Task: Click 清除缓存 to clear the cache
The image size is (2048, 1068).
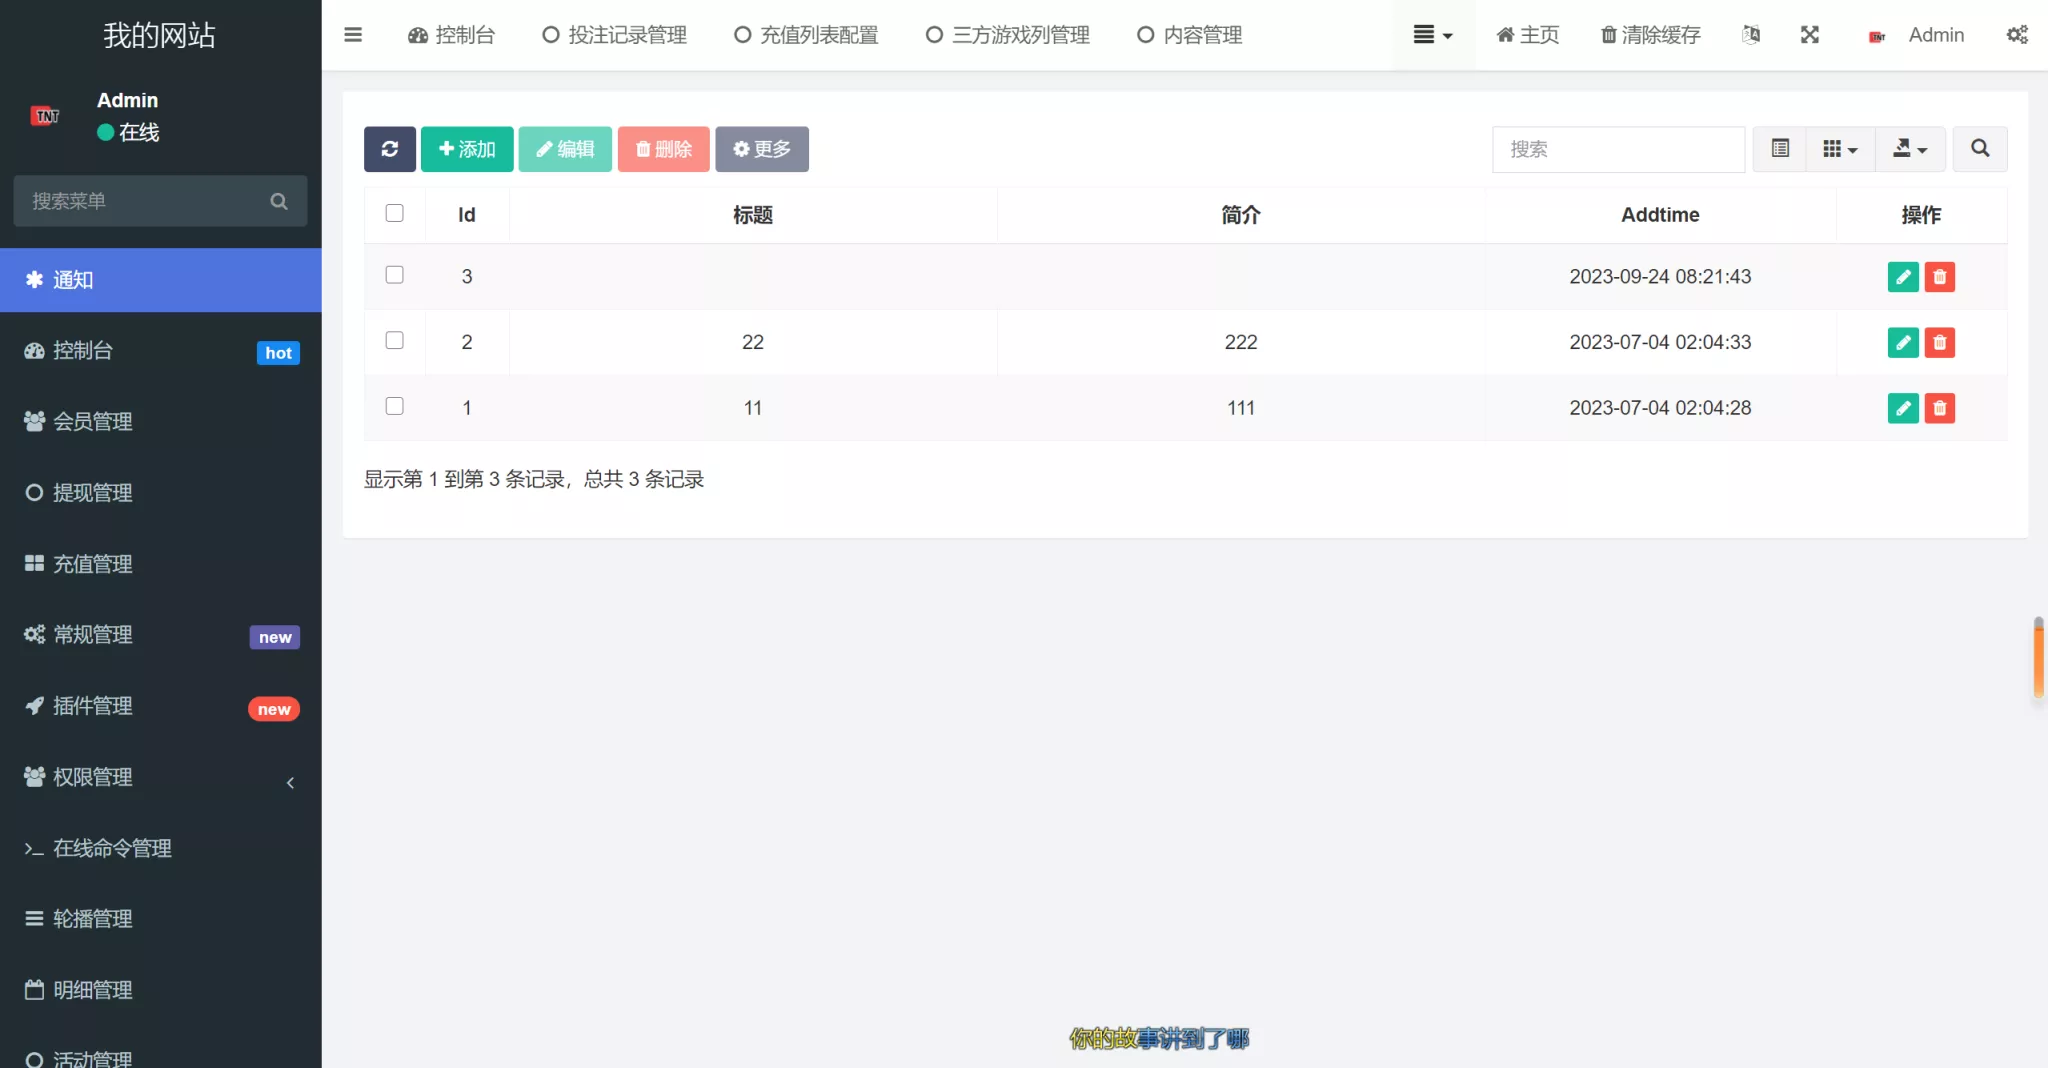Action: (x=1648, y=35)
